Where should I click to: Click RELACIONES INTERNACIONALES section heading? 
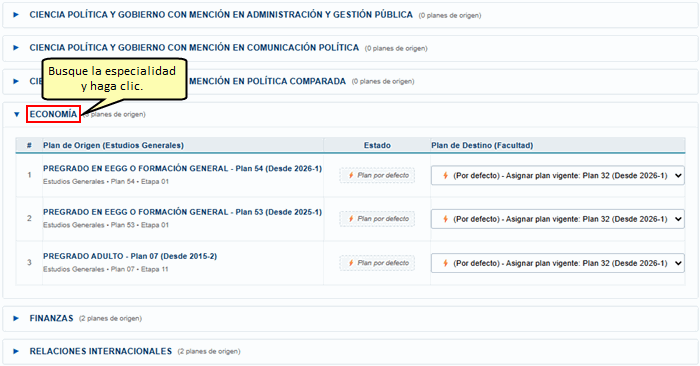pyautogui.click(x=100, y=351)
